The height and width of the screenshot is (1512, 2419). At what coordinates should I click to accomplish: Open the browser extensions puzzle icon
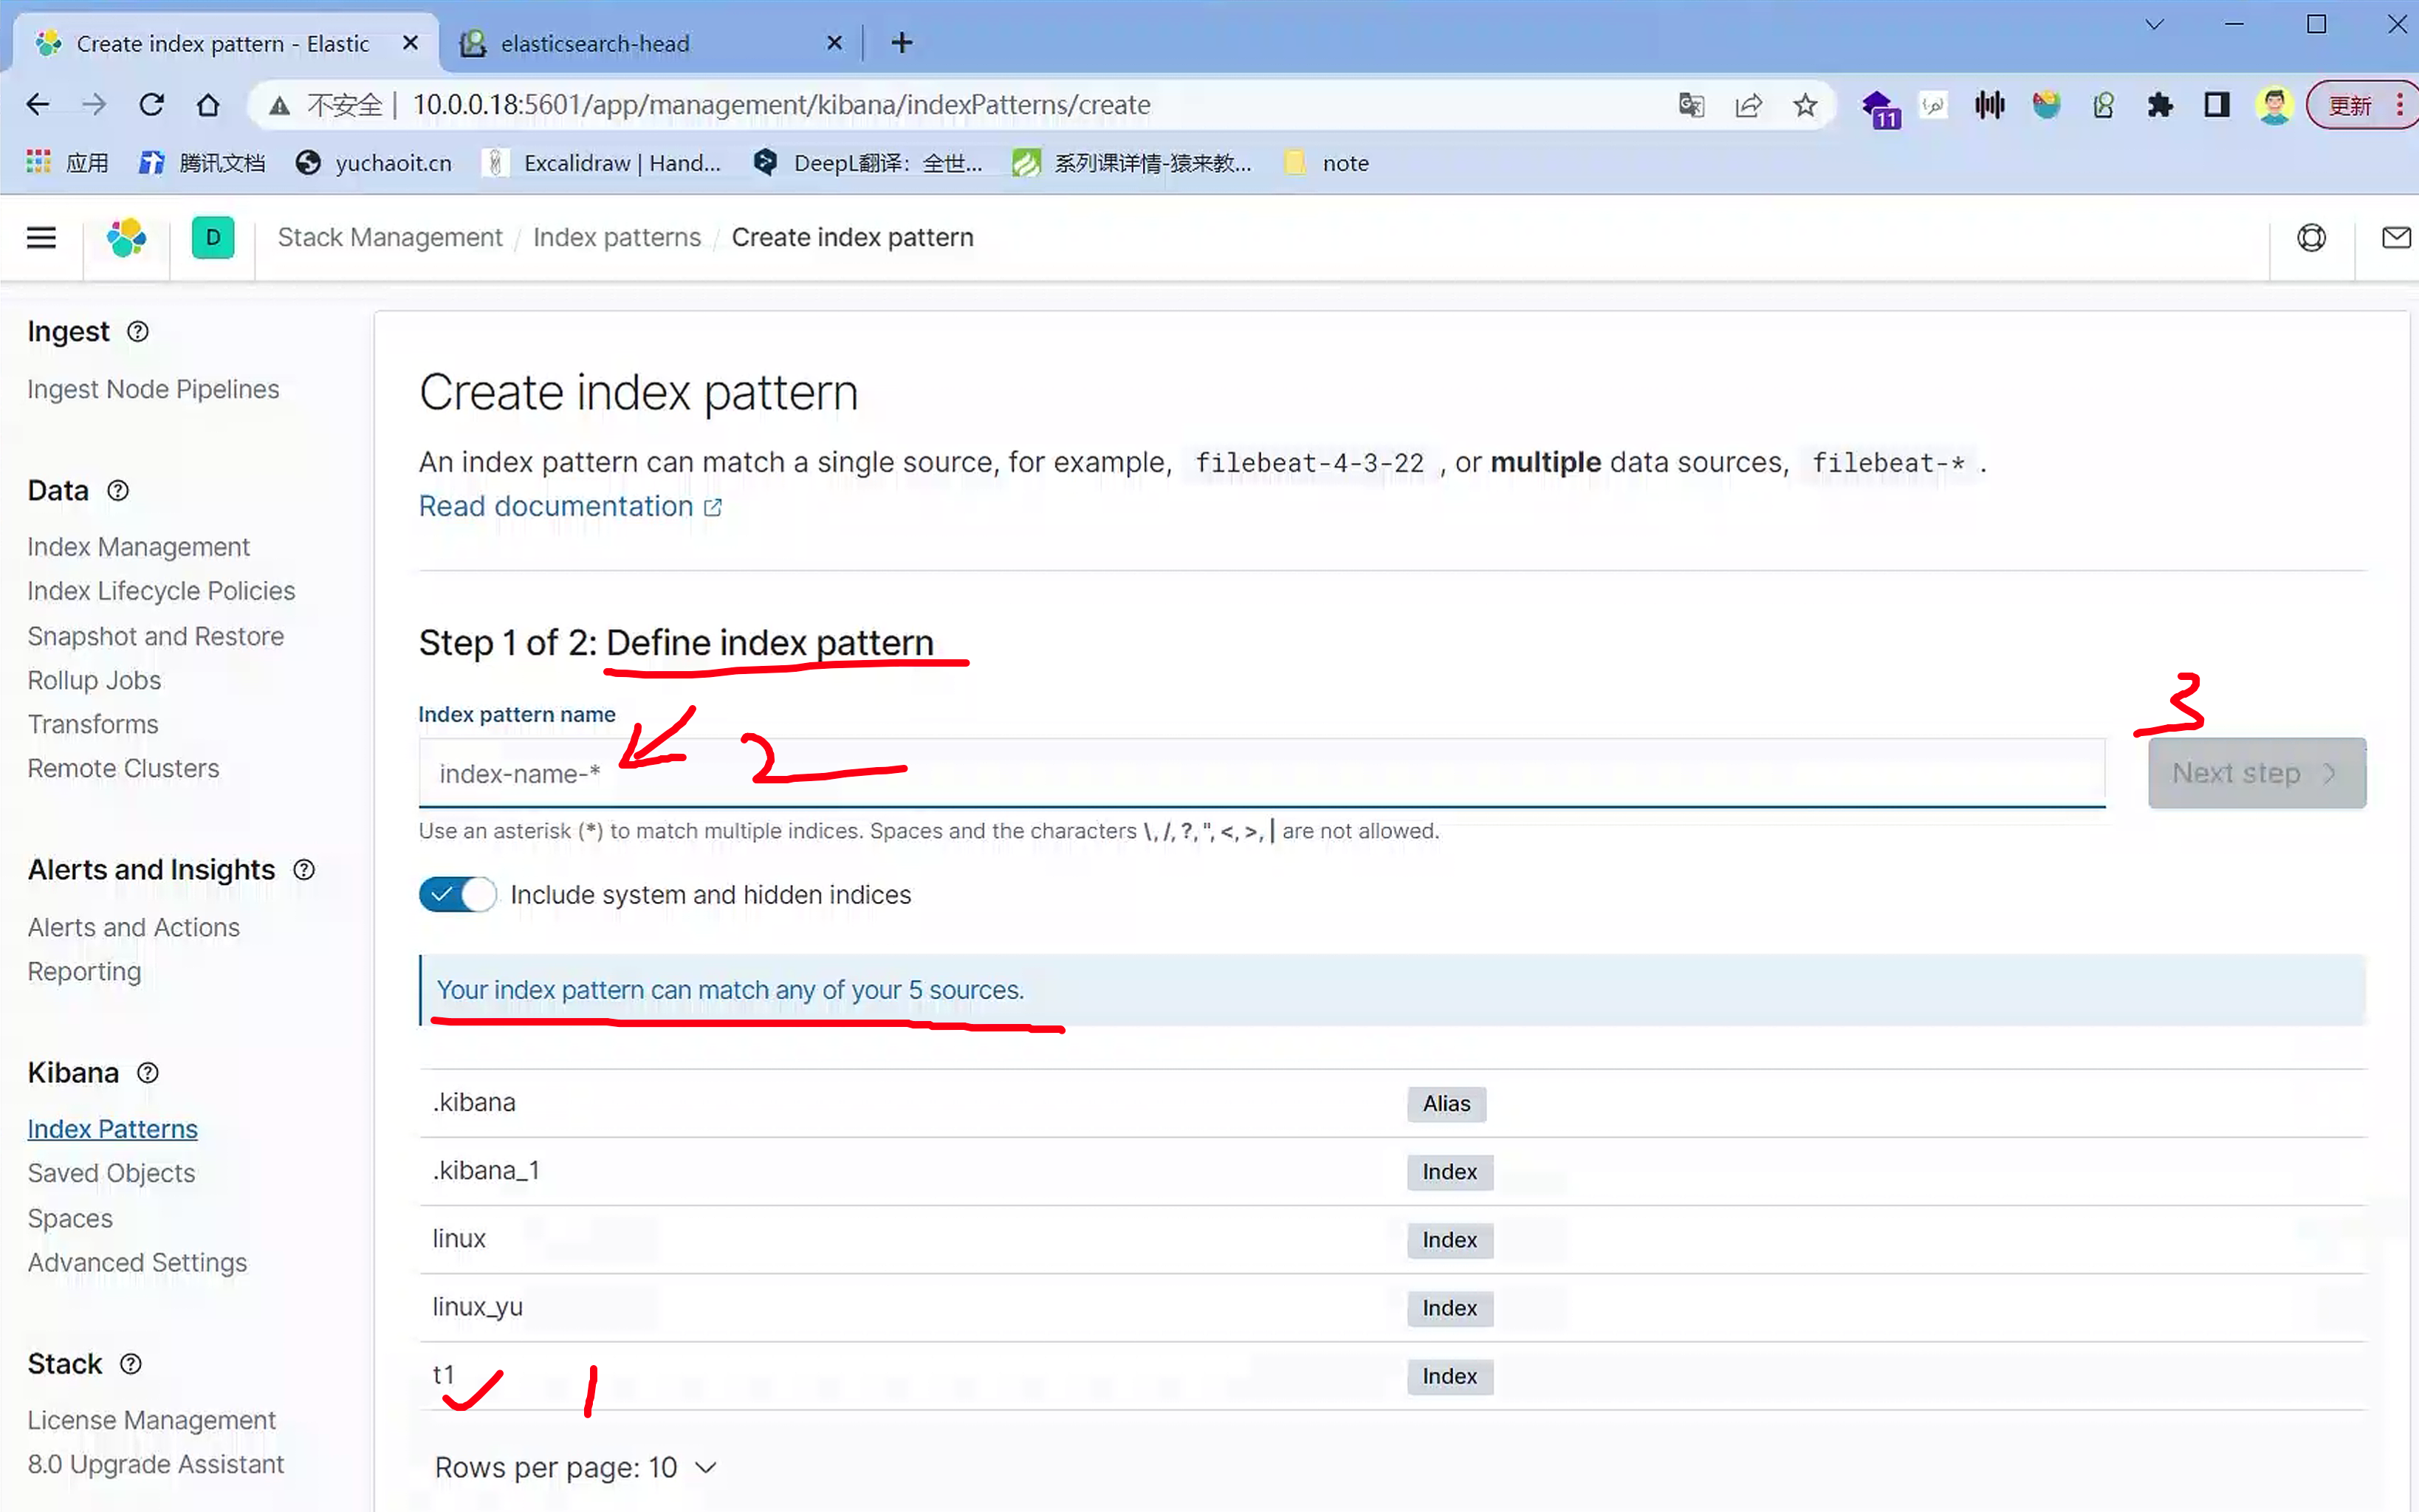click(2160, 105)
